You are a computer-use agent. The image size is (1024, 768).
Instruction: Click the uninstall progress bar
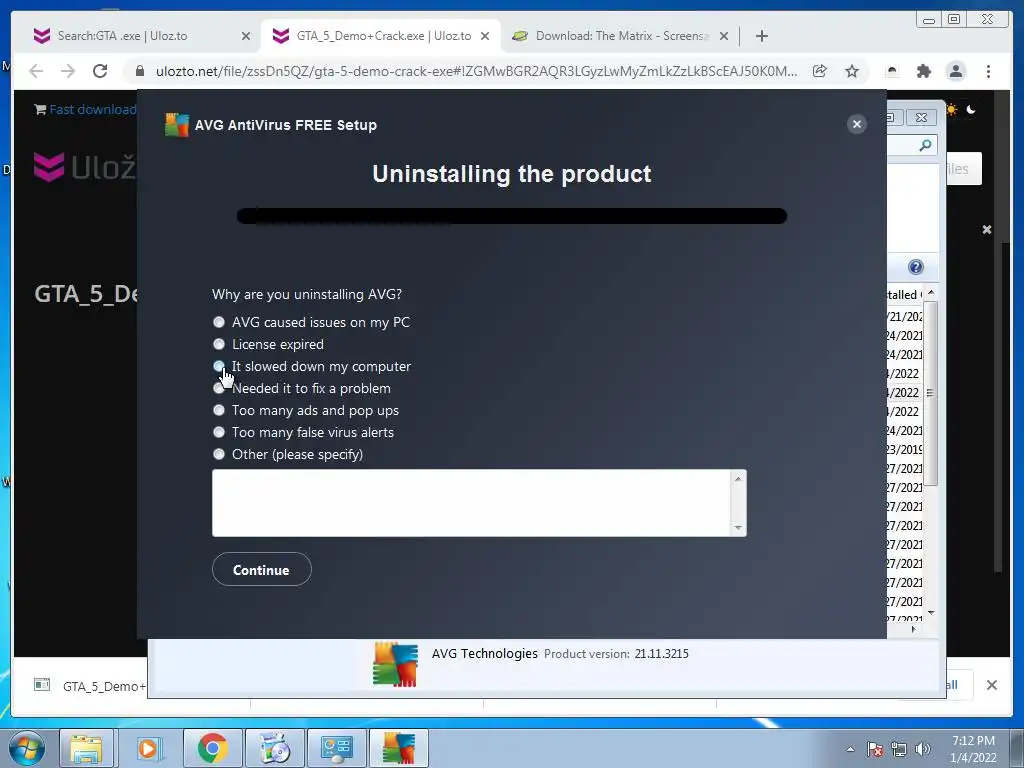click(x=511, y=216)
